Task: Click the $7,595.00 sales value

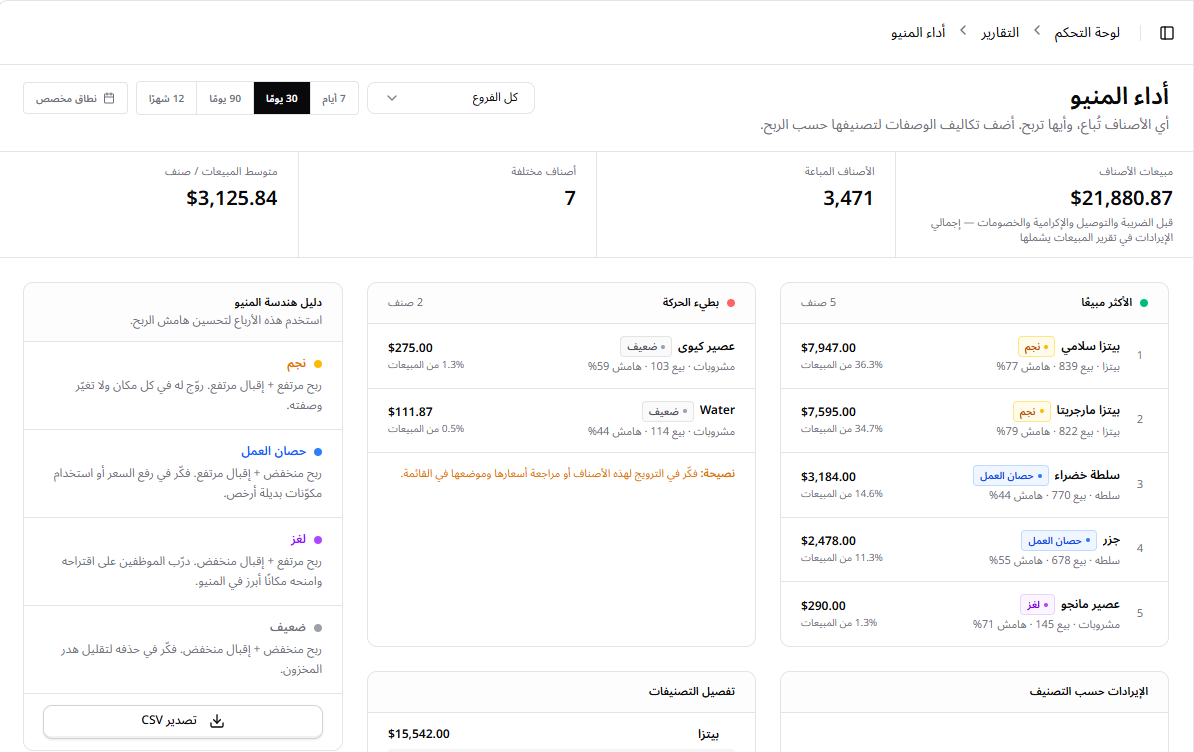Action: (x=828, y=412)
